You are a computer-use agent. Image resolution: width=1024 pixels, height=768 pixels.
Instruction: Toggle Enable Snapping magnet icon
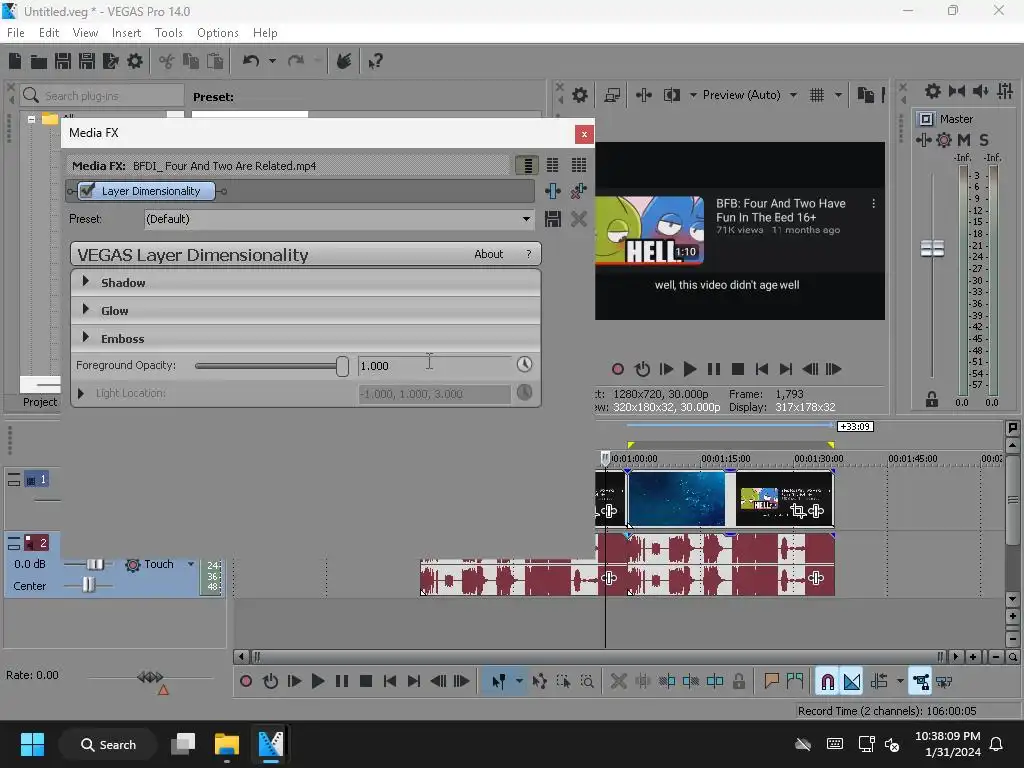coord(827,682)
